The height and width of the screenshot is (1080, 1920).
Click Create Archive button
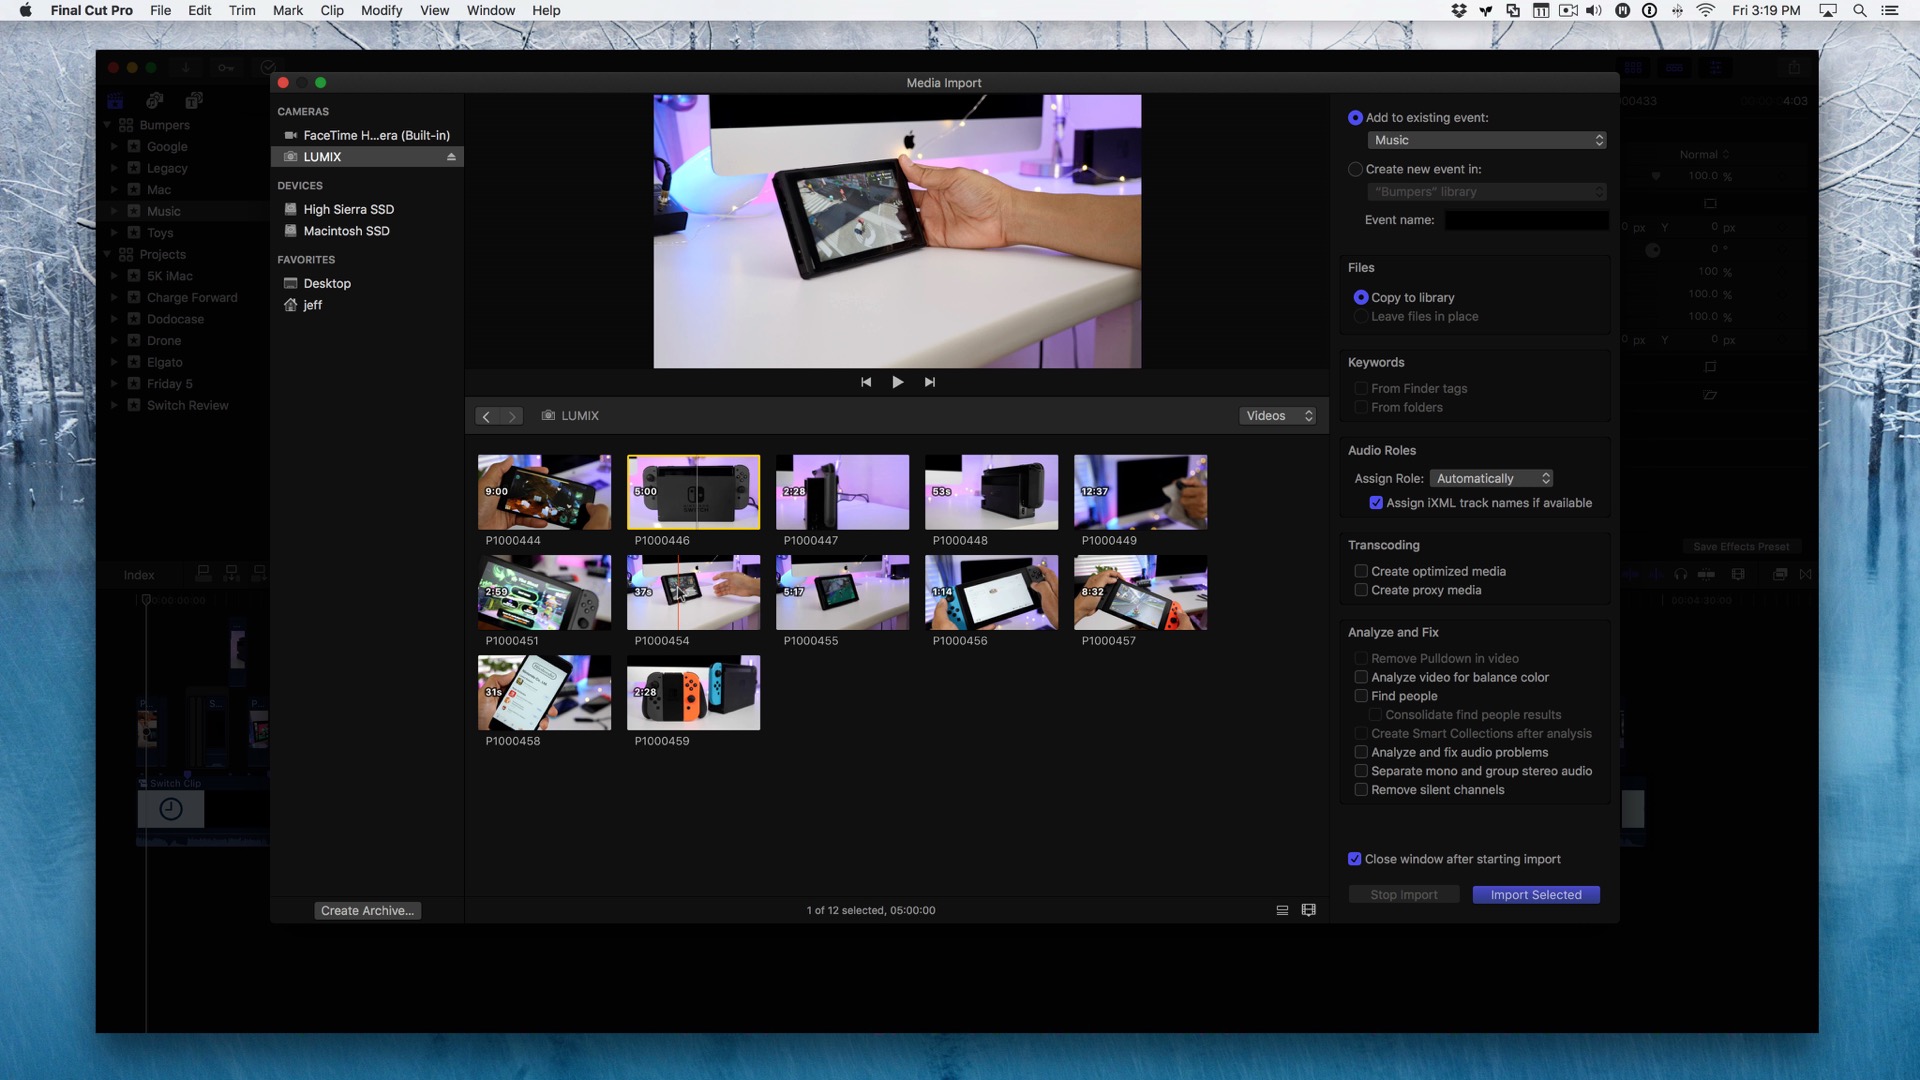[367, 911]
